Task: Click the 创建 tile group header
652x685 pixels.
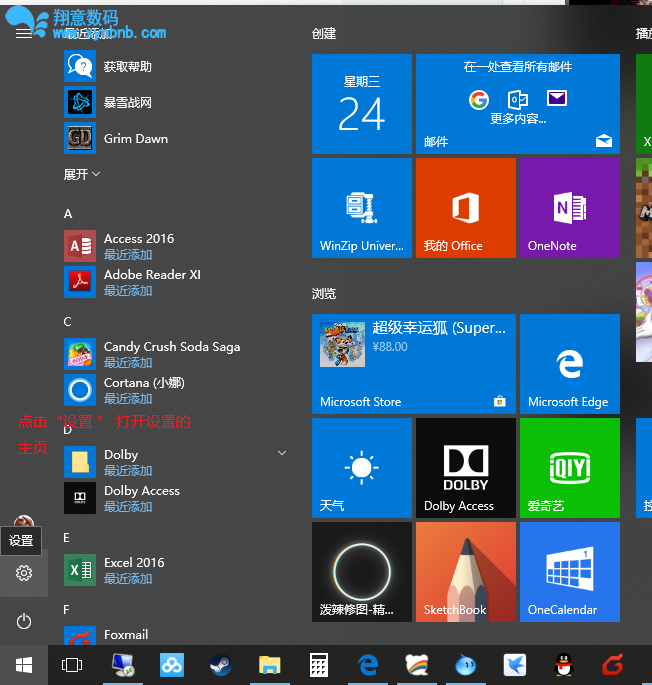Action: pyautogui.click(x=324, y=34)
